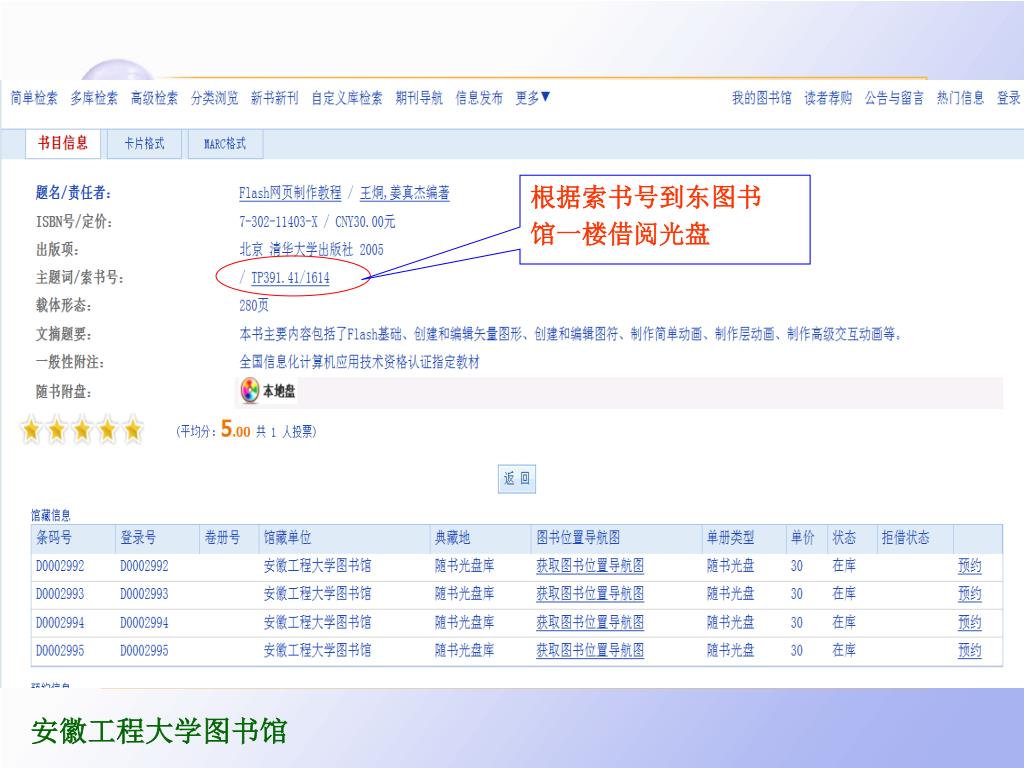The width and height of the screenshot is (1024, 768).
Task: Go to 高级检索
Action: [154, 98]
